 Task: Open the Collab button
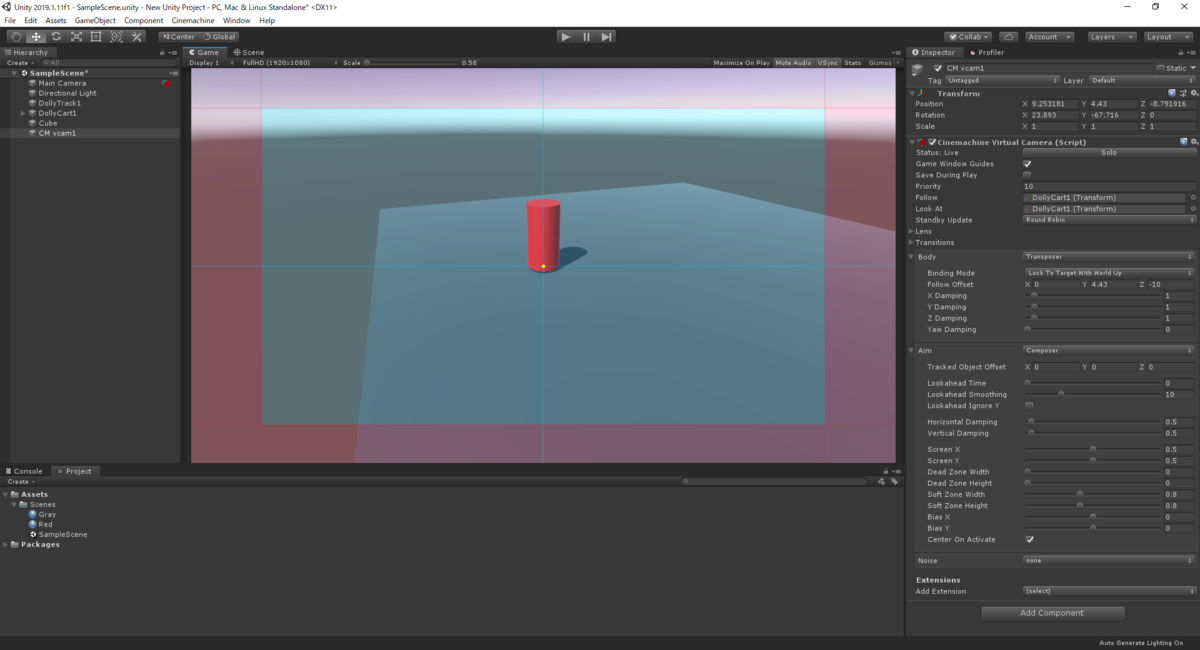968,37
